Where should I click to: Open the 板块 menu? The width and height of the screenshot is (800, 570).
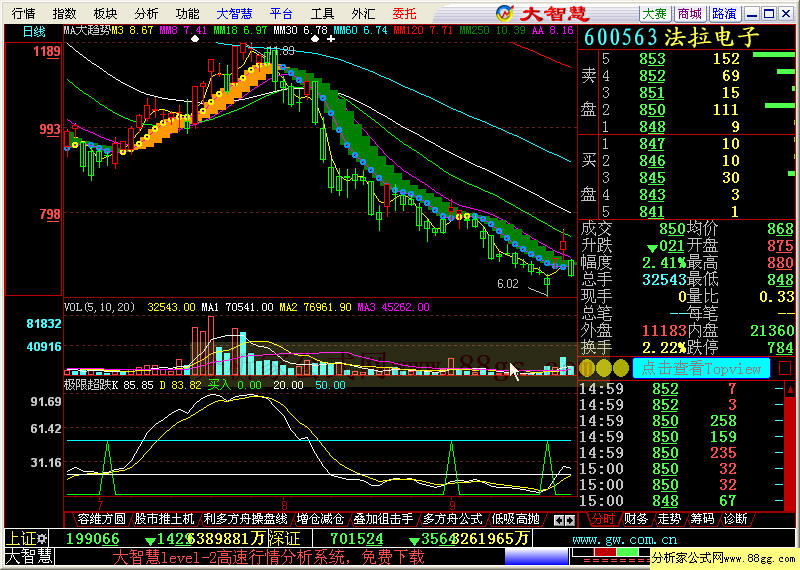click(105, 13)
